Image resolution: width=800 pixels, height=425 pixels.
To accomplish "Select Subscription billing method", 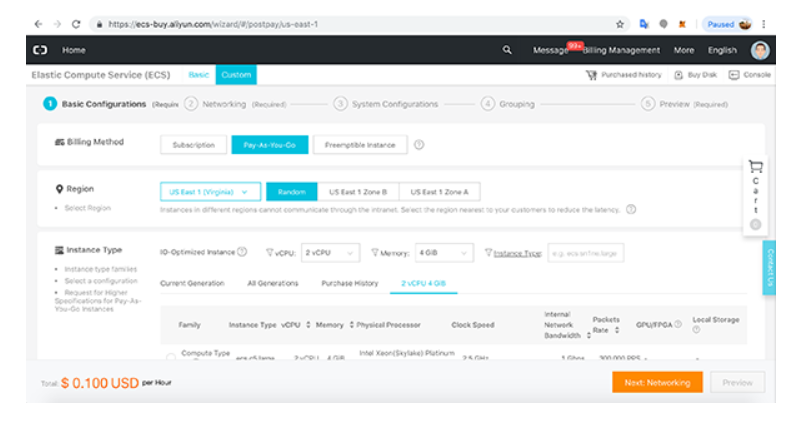I will click(193, 145).
